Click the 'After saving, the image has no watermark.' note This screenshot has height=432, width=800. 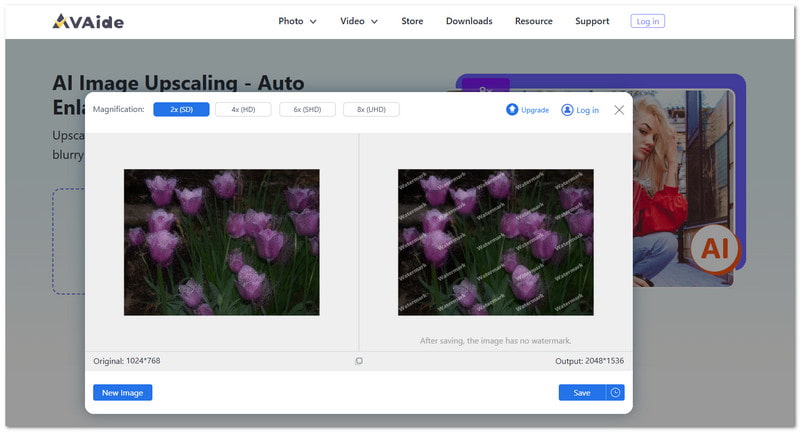[495, 341]
